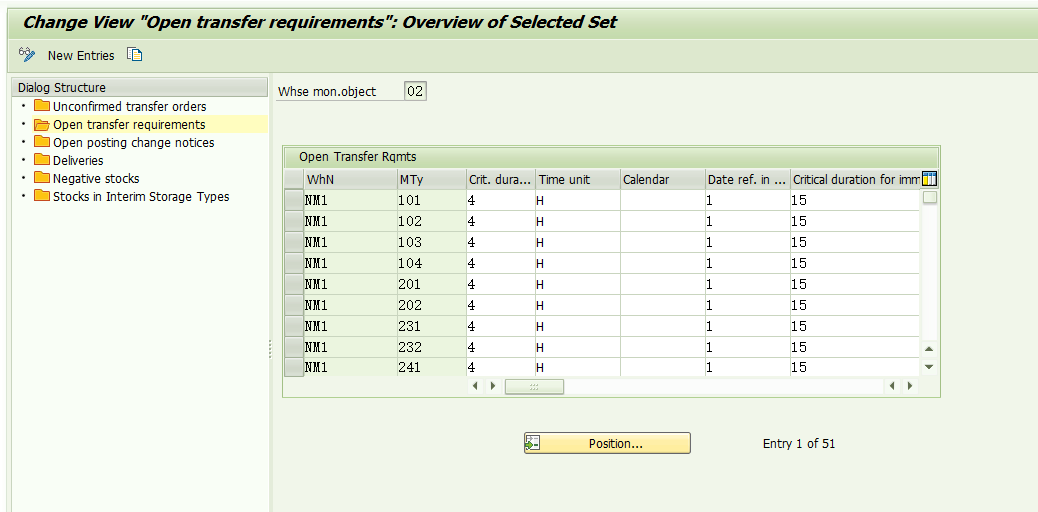Open the table settings configuration icon

pos(929,179)
